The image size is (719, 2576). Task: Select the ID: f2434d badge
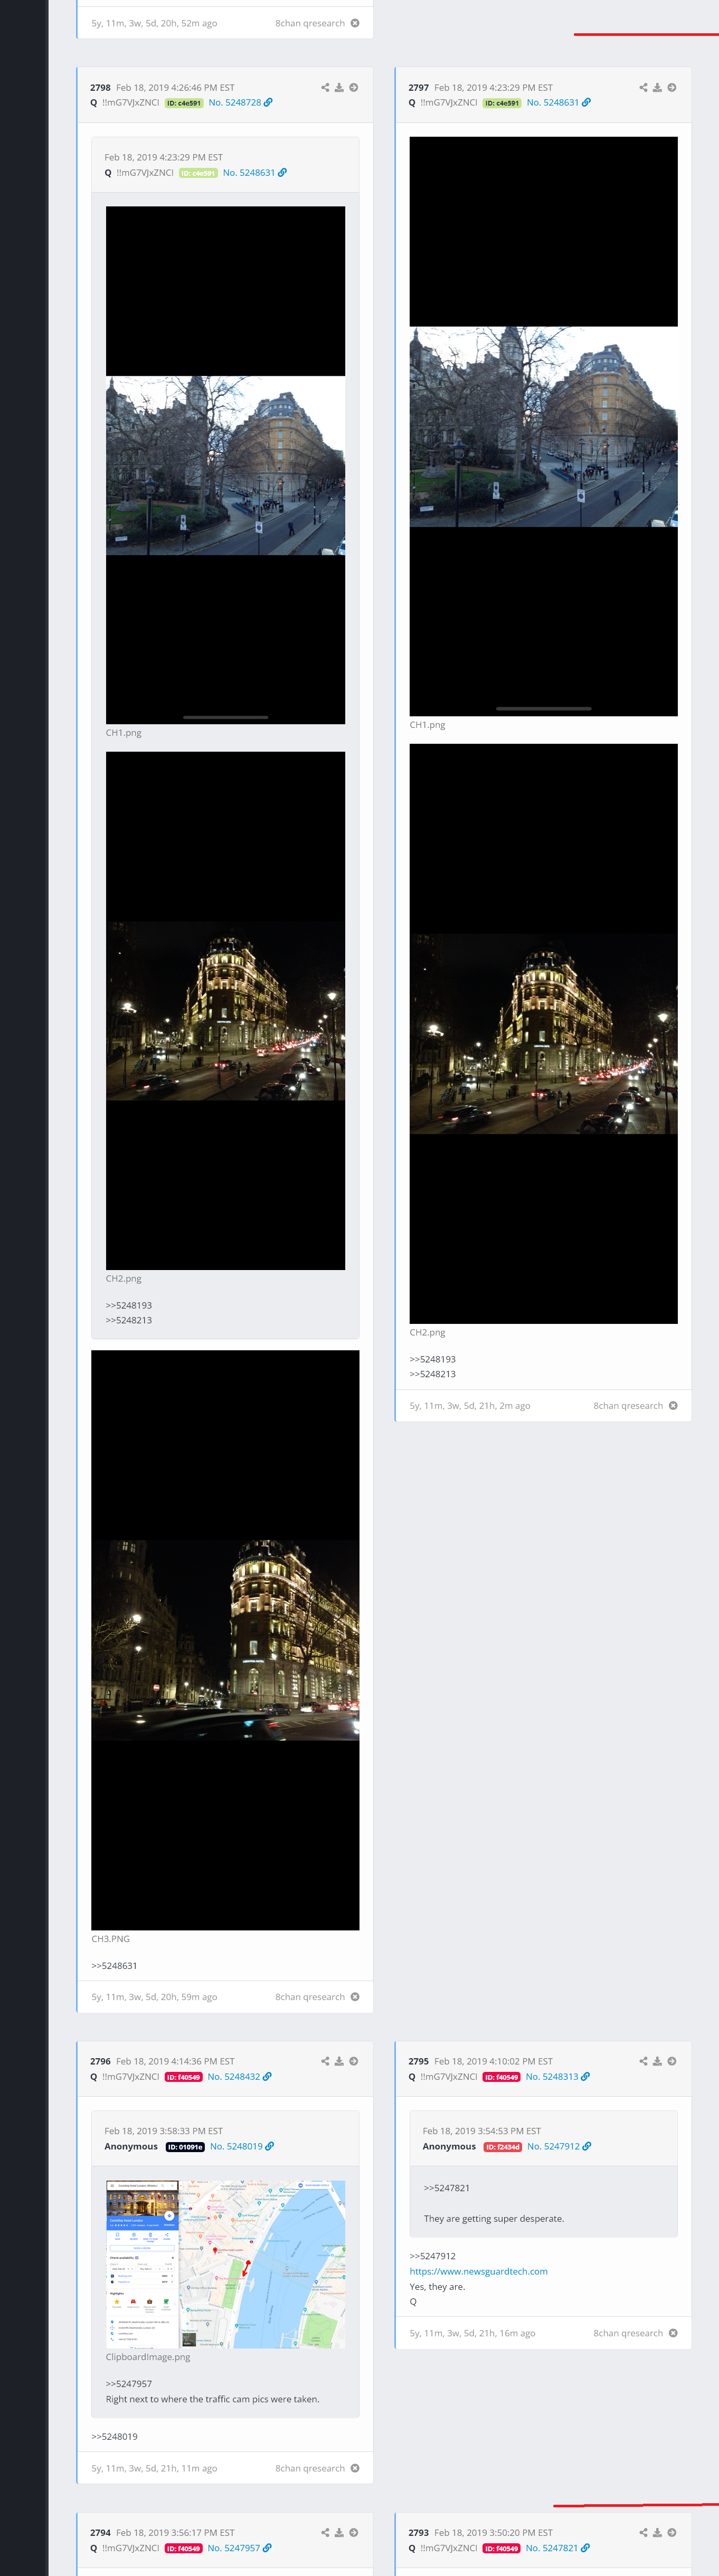tap(502, 2147)
